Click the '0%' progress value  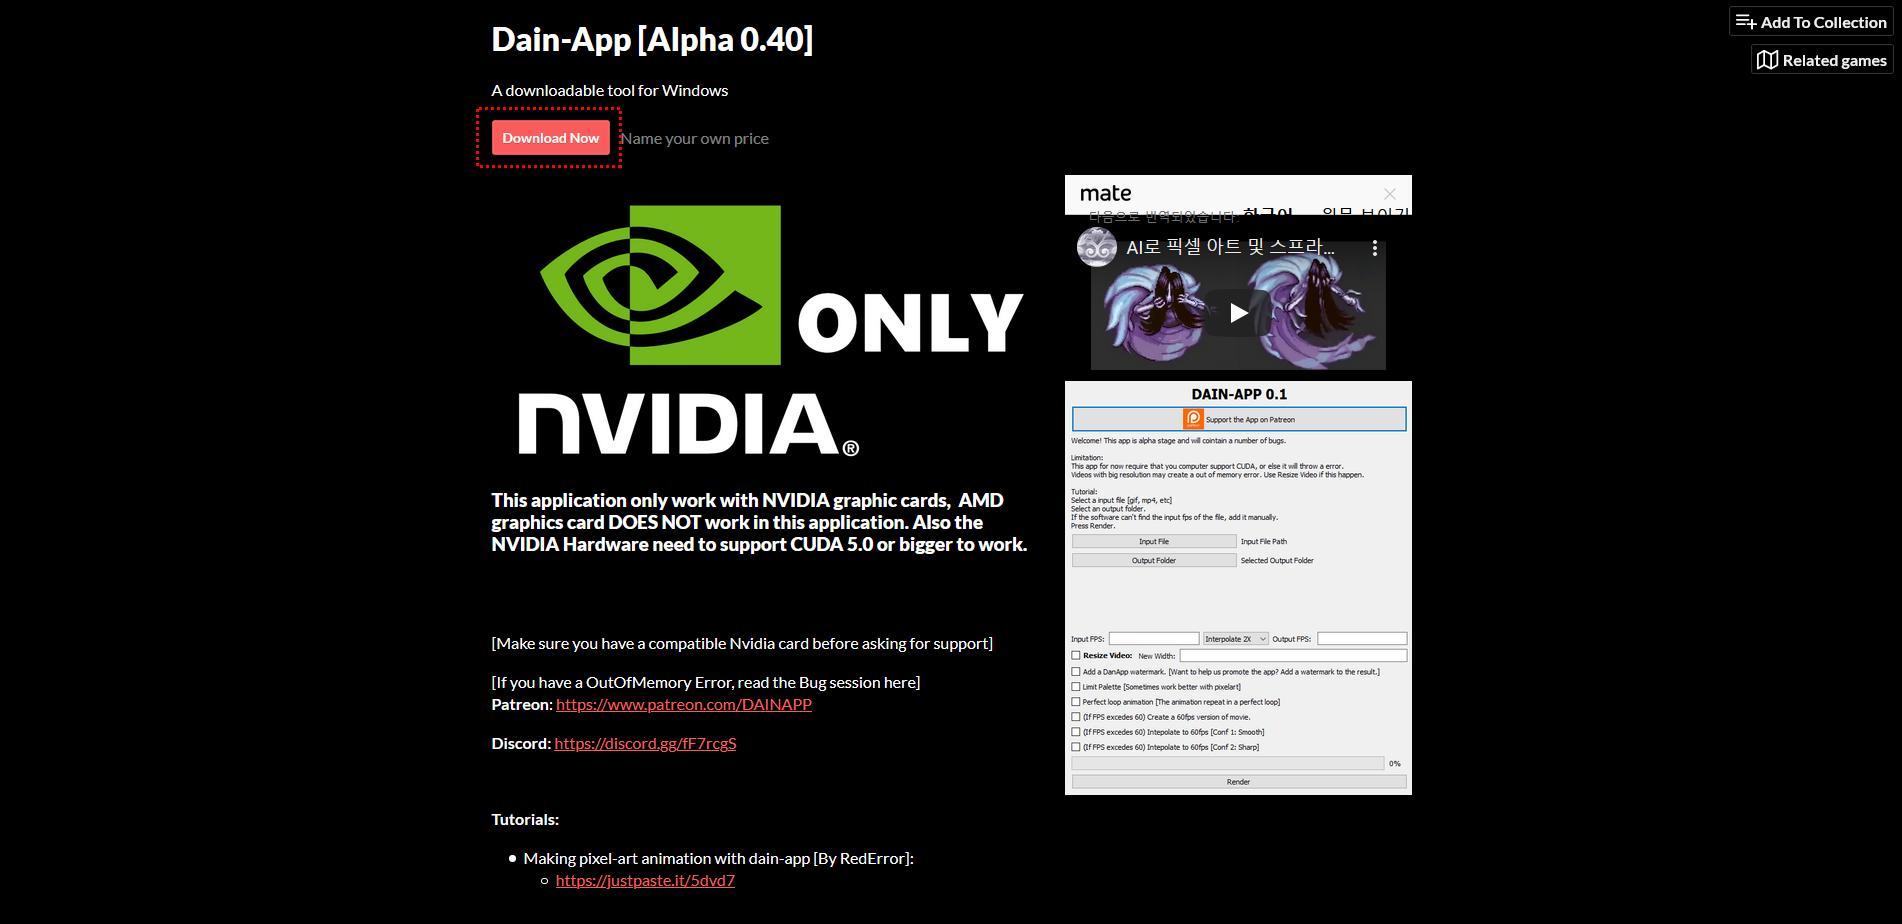click(x=1395, y=764)
